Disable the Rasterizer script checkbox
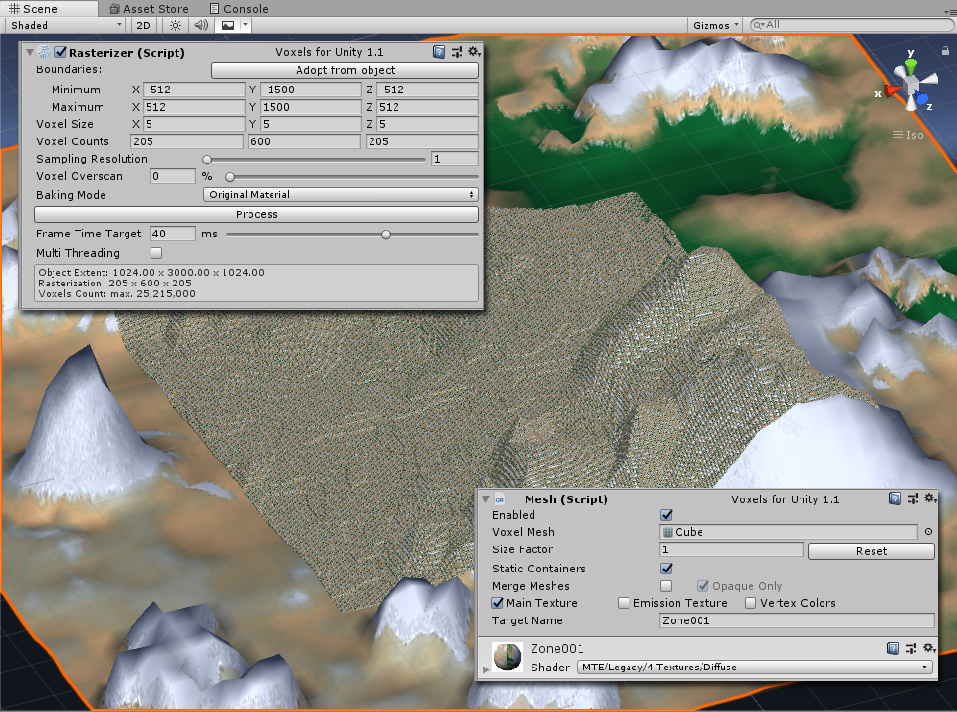 (x=58, y=52)
